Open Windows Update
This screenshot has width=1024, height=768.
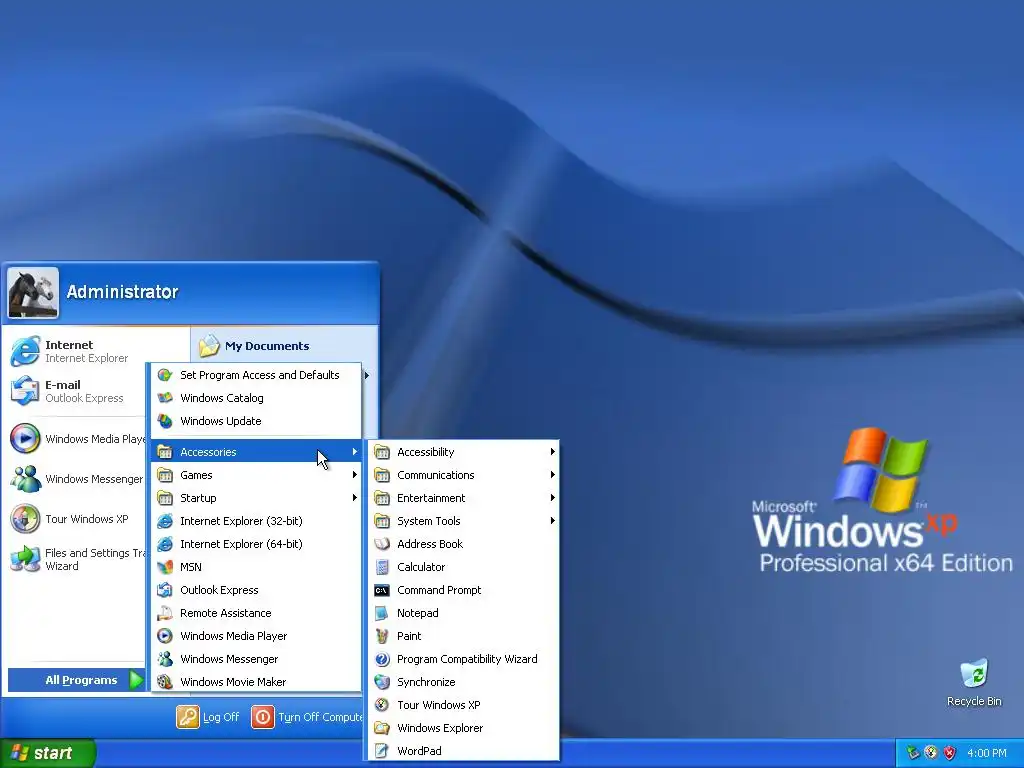(256, 421)
